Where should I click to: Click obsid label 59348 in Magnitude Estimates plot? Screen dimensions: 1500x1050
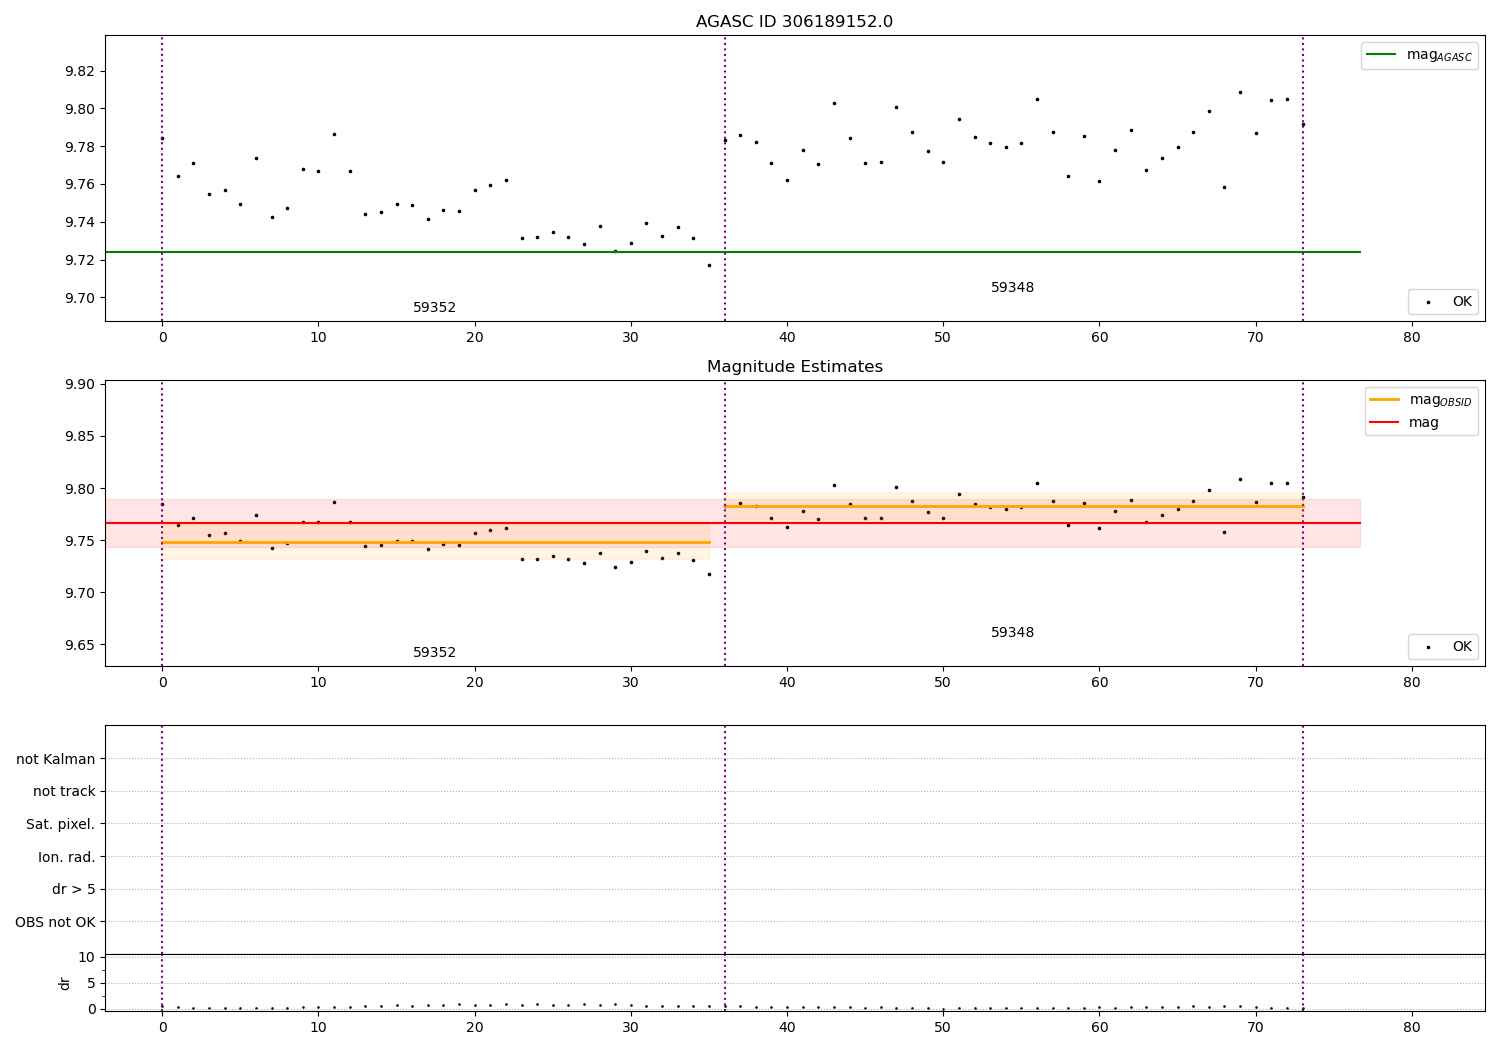point(1012,633)
